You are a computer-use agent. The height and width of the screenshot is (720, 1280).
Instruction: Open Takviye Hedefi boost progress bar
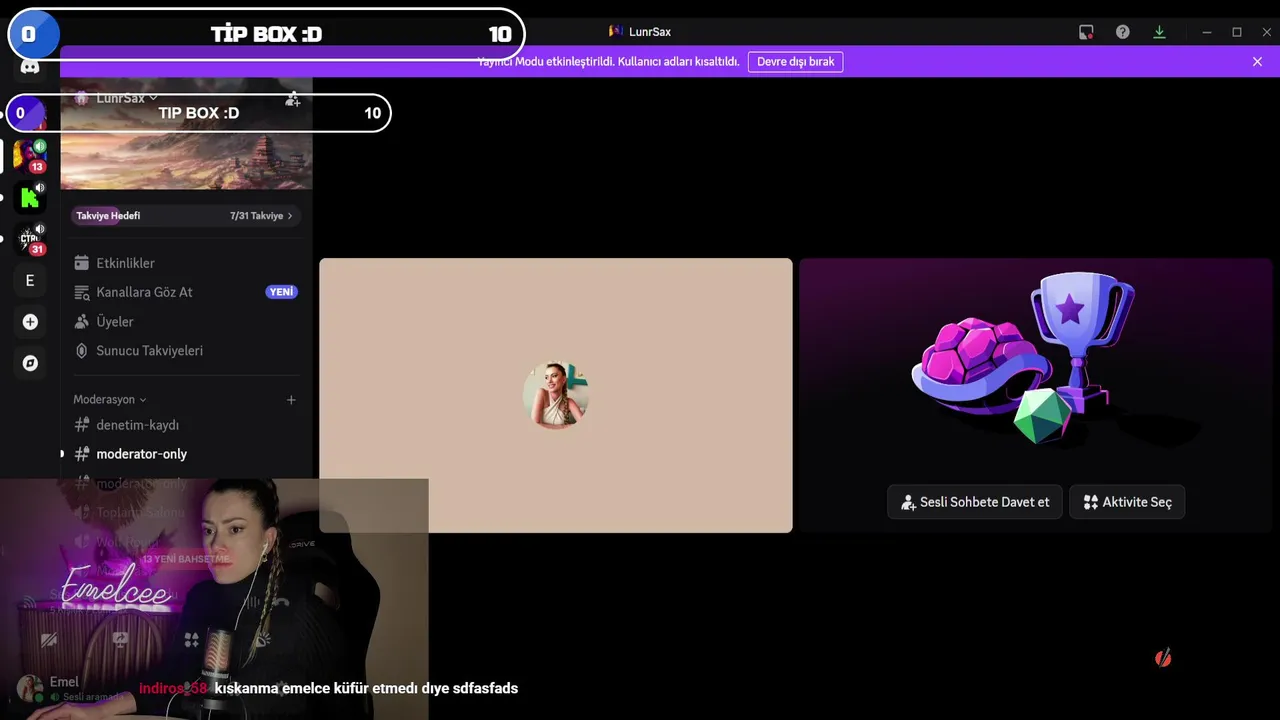click(x=186, y=216)
